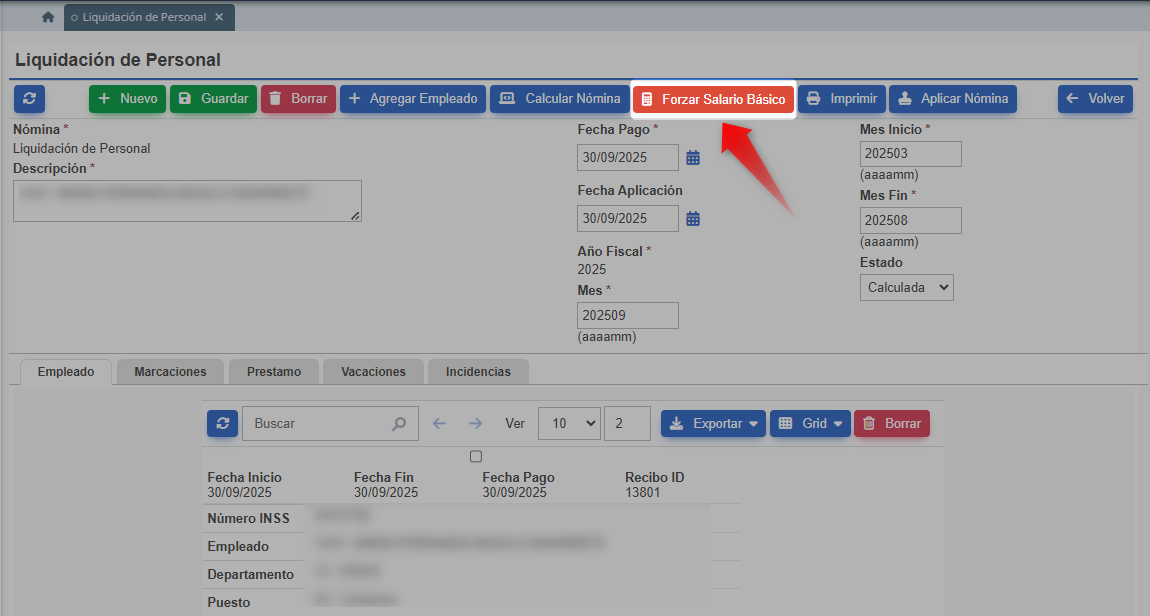
Task: Click the search magnifier icon
Action: 399,423
